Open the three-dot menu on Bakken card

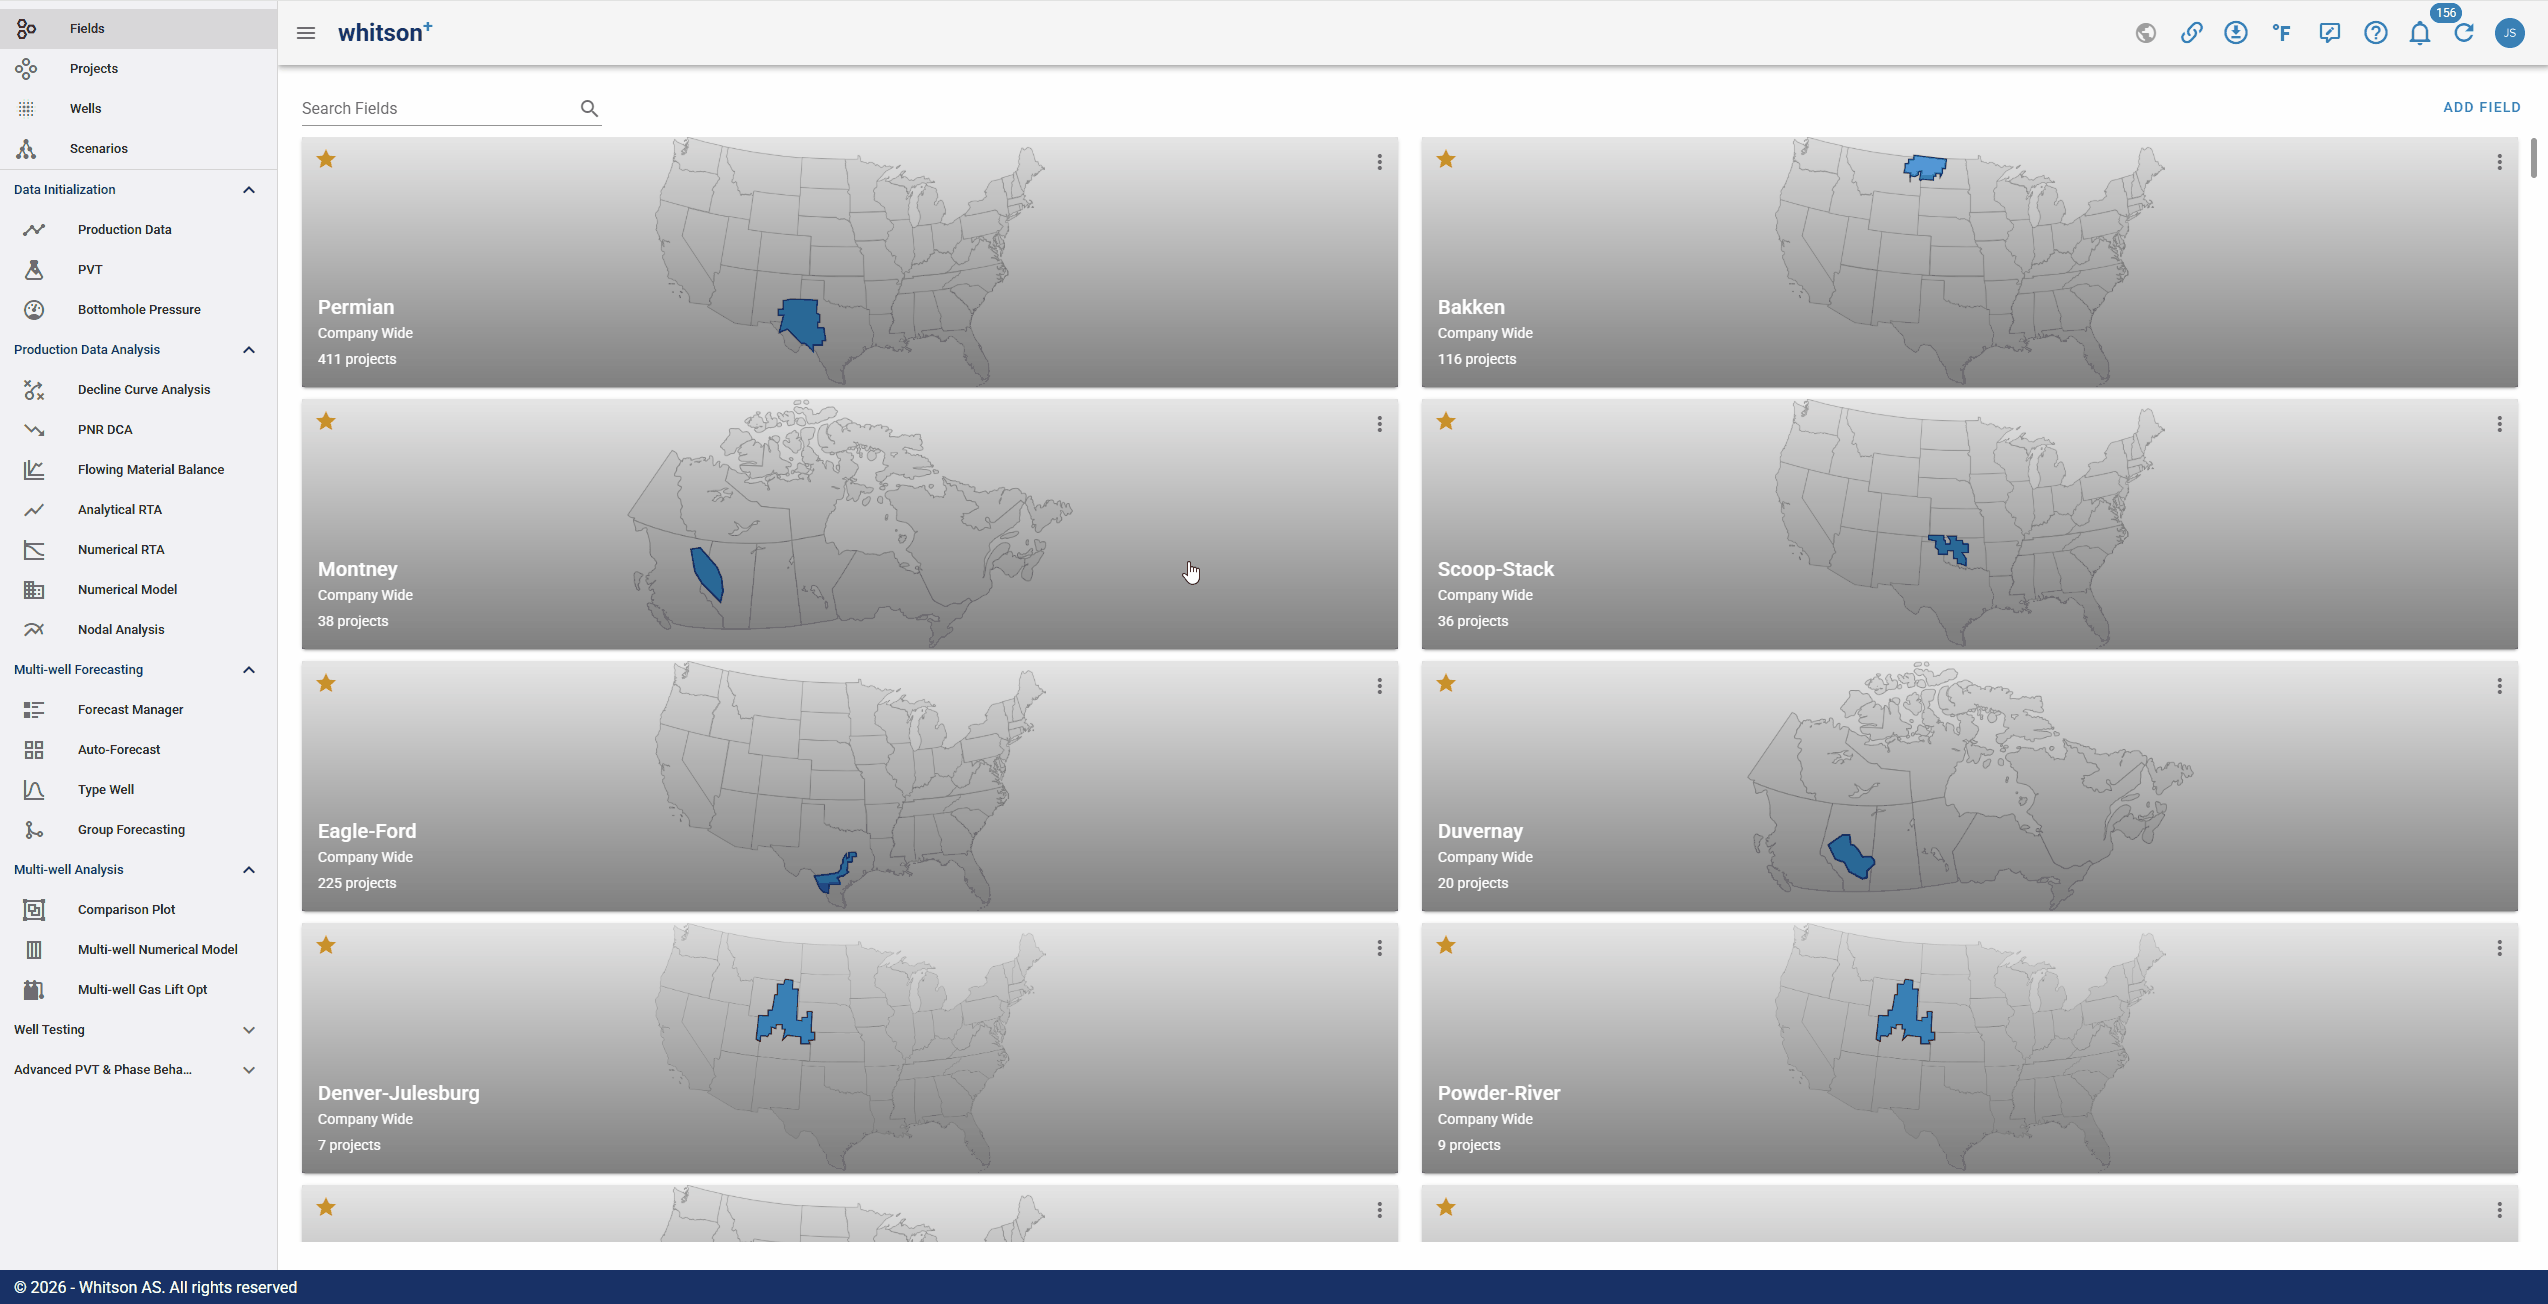[2499, 162]
